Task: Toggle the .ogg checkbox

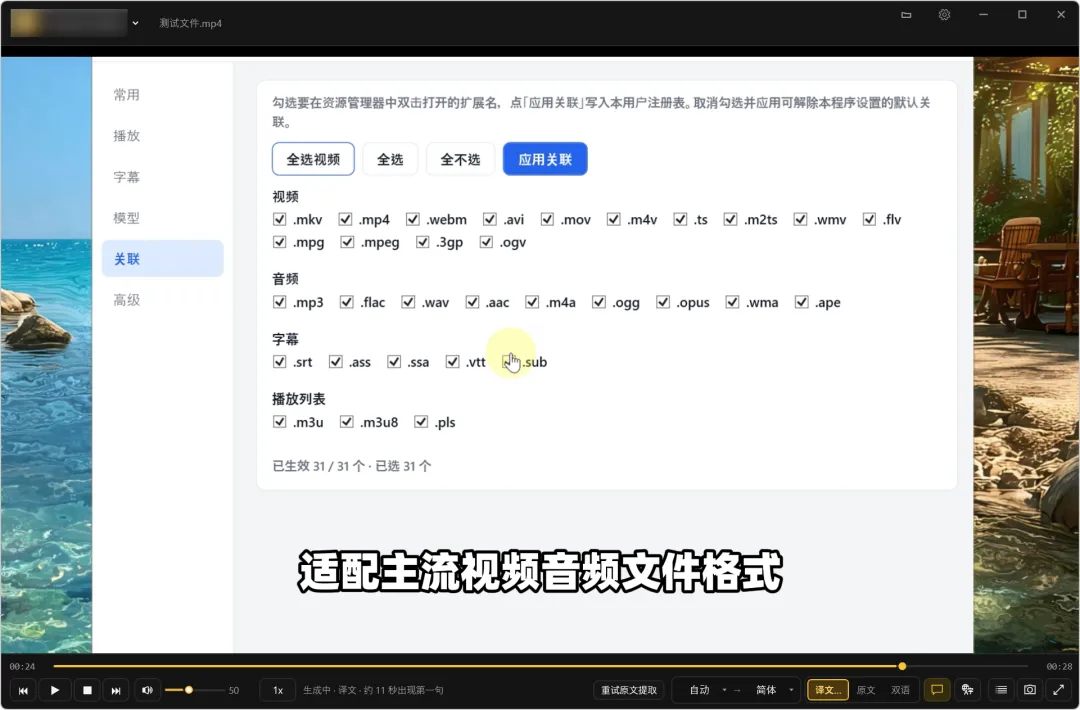Action: 599,302
